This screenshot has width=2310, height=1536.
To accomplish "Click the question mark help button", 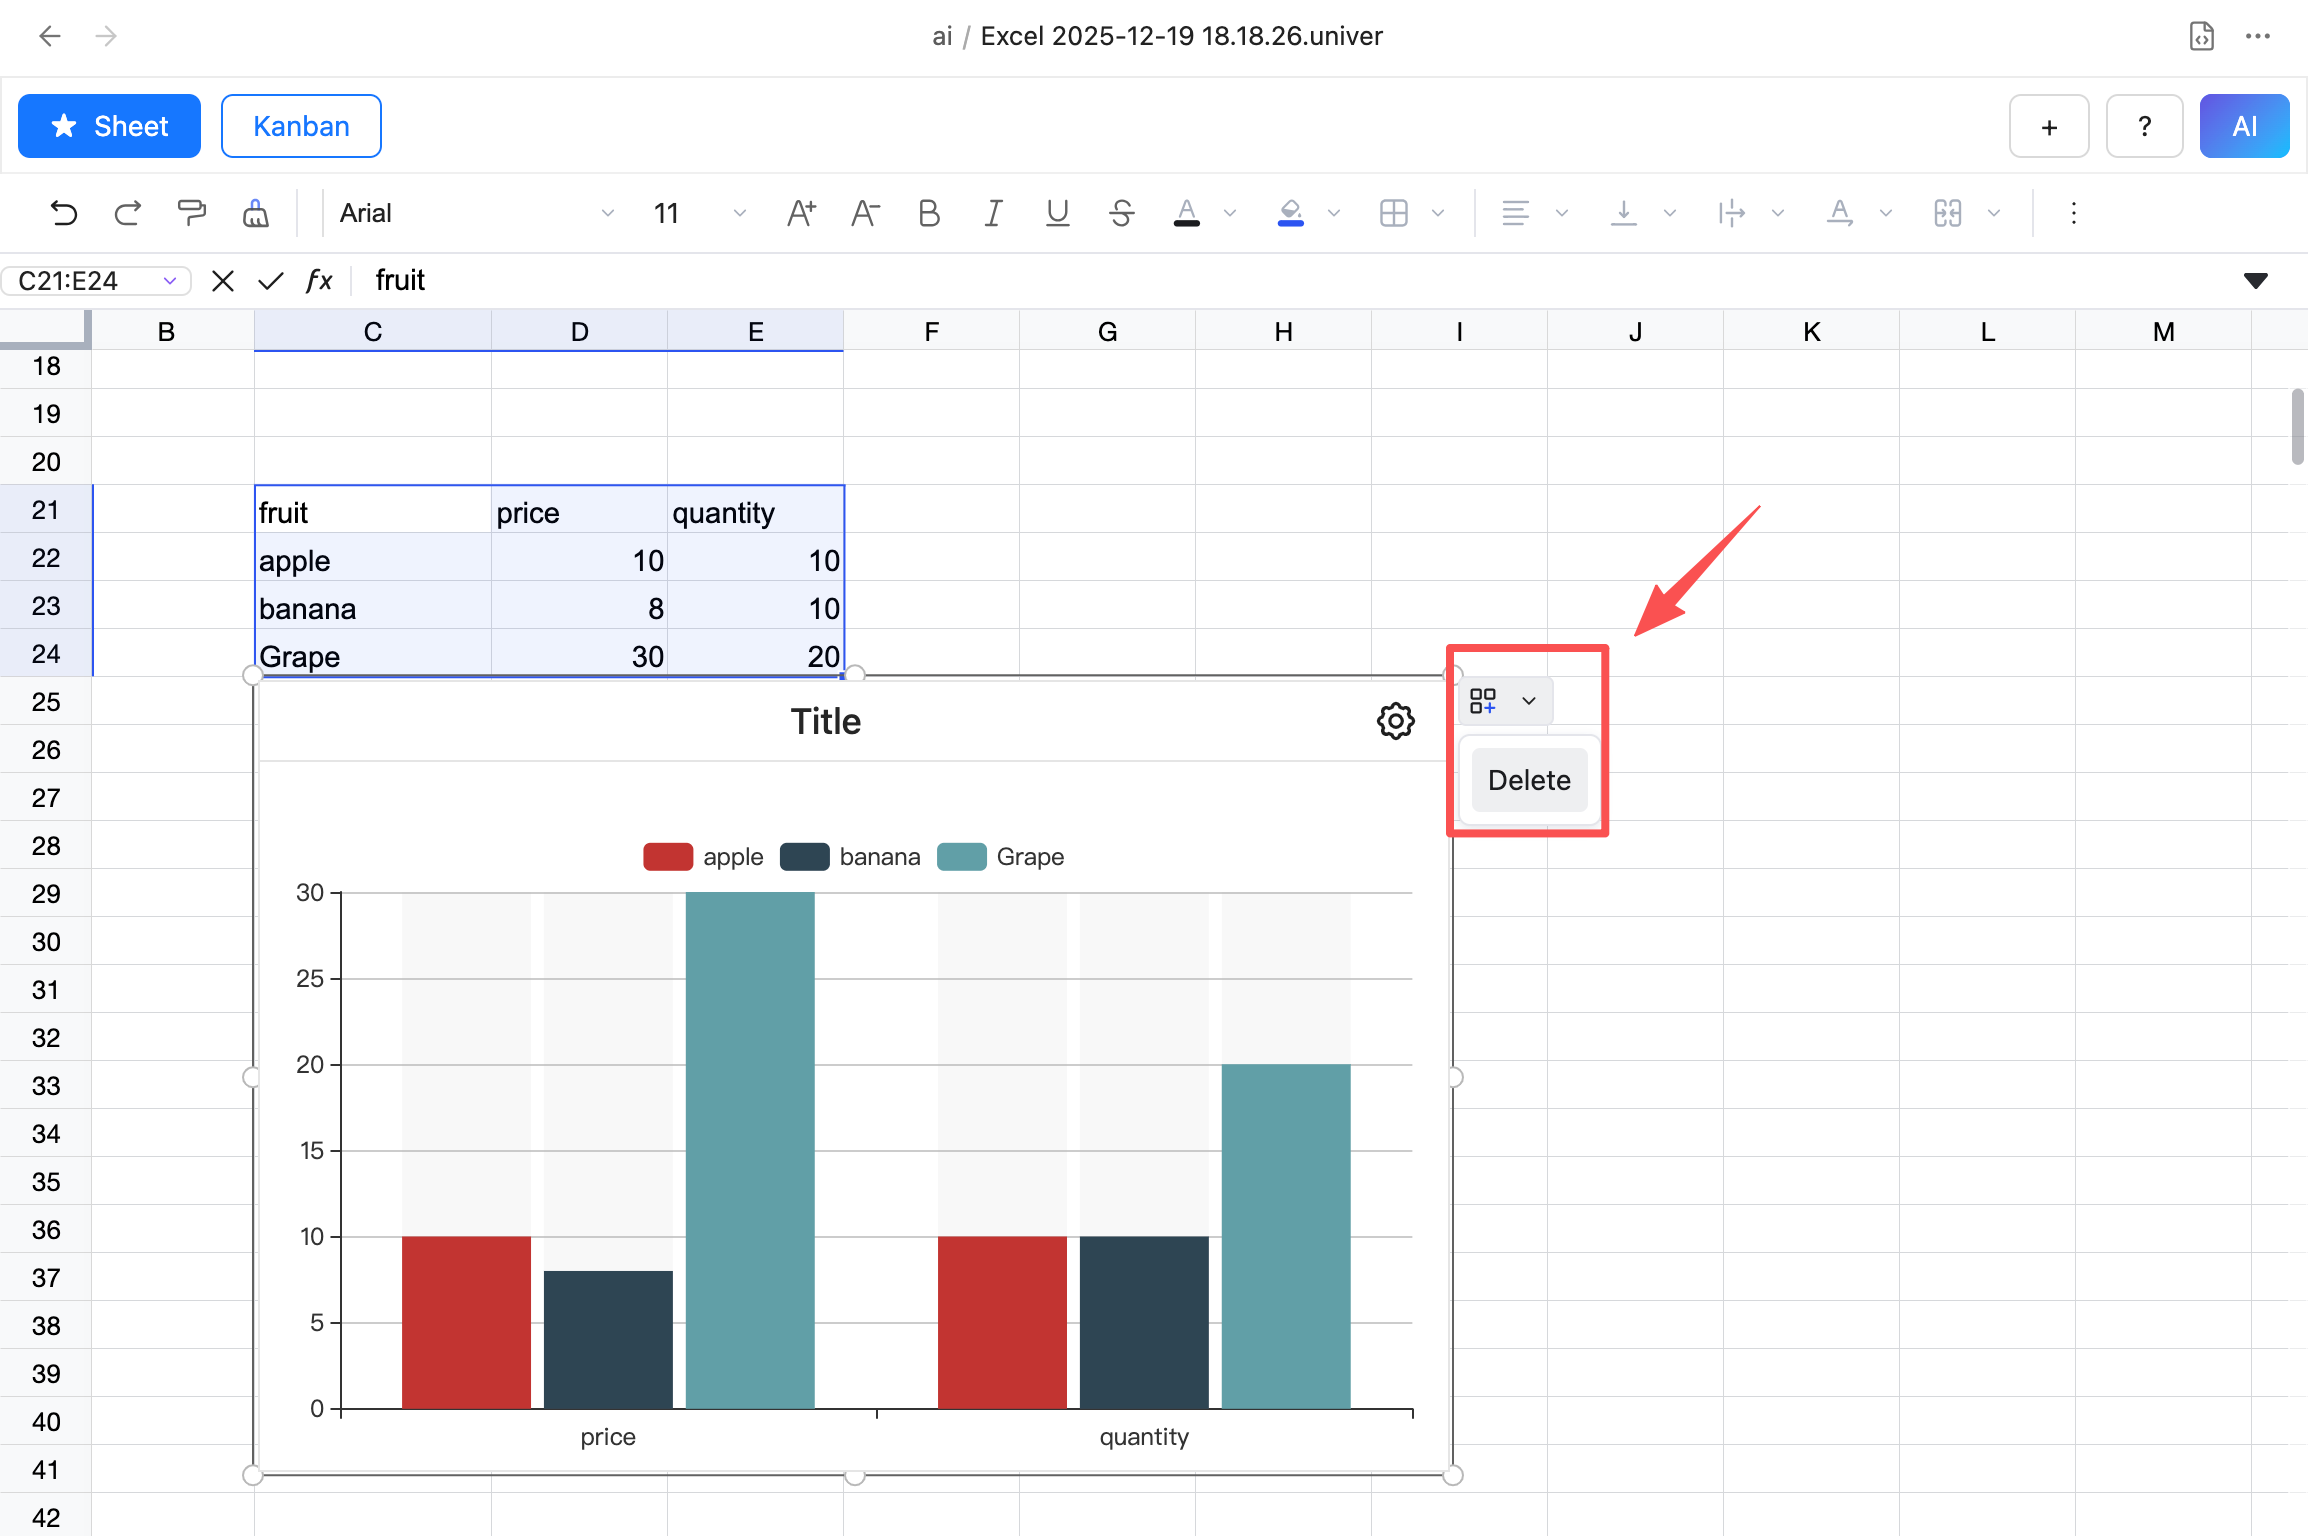I will click(2144, 126).
